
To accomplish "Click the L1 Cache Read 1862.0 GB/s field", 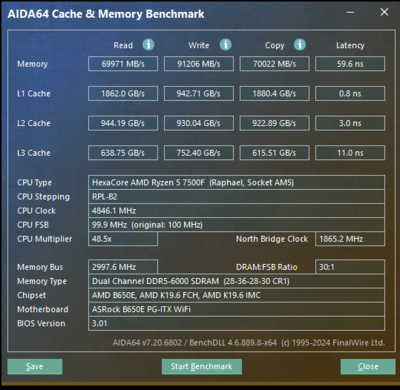I will coord(123,93).
